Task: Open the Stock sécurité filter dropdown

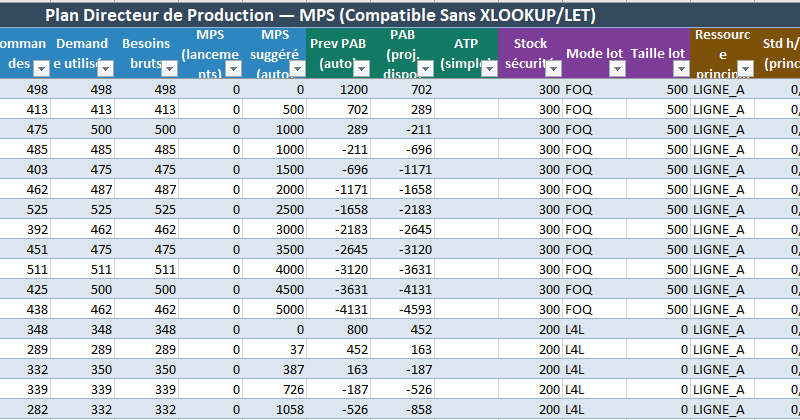Action: coord(553,68)
